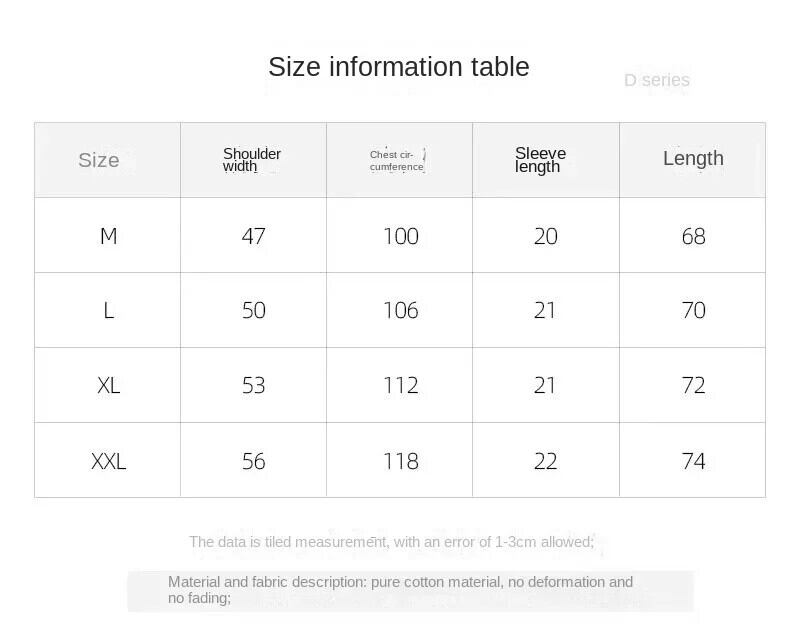
Task: Click the XL size row label
Action: tap(108, 385)
